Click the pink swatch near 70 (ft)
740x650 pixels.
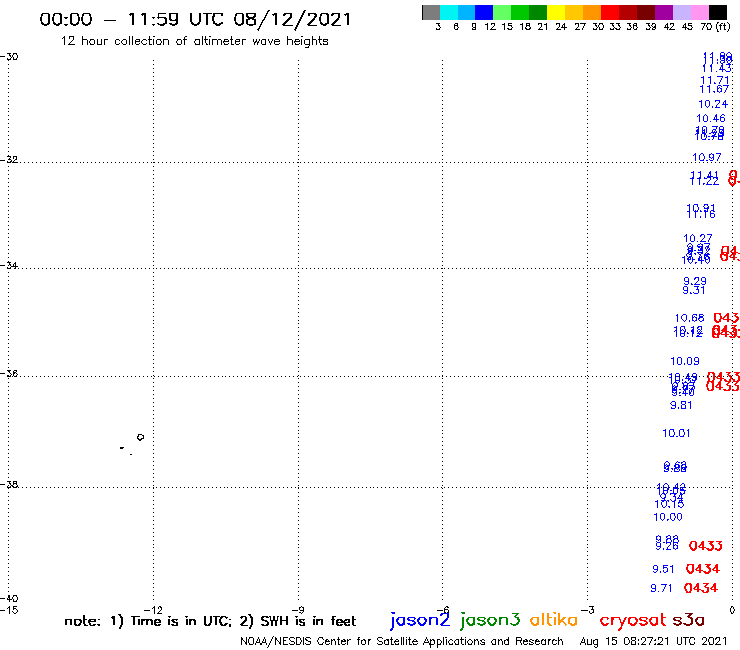click(x=700, y=12)
